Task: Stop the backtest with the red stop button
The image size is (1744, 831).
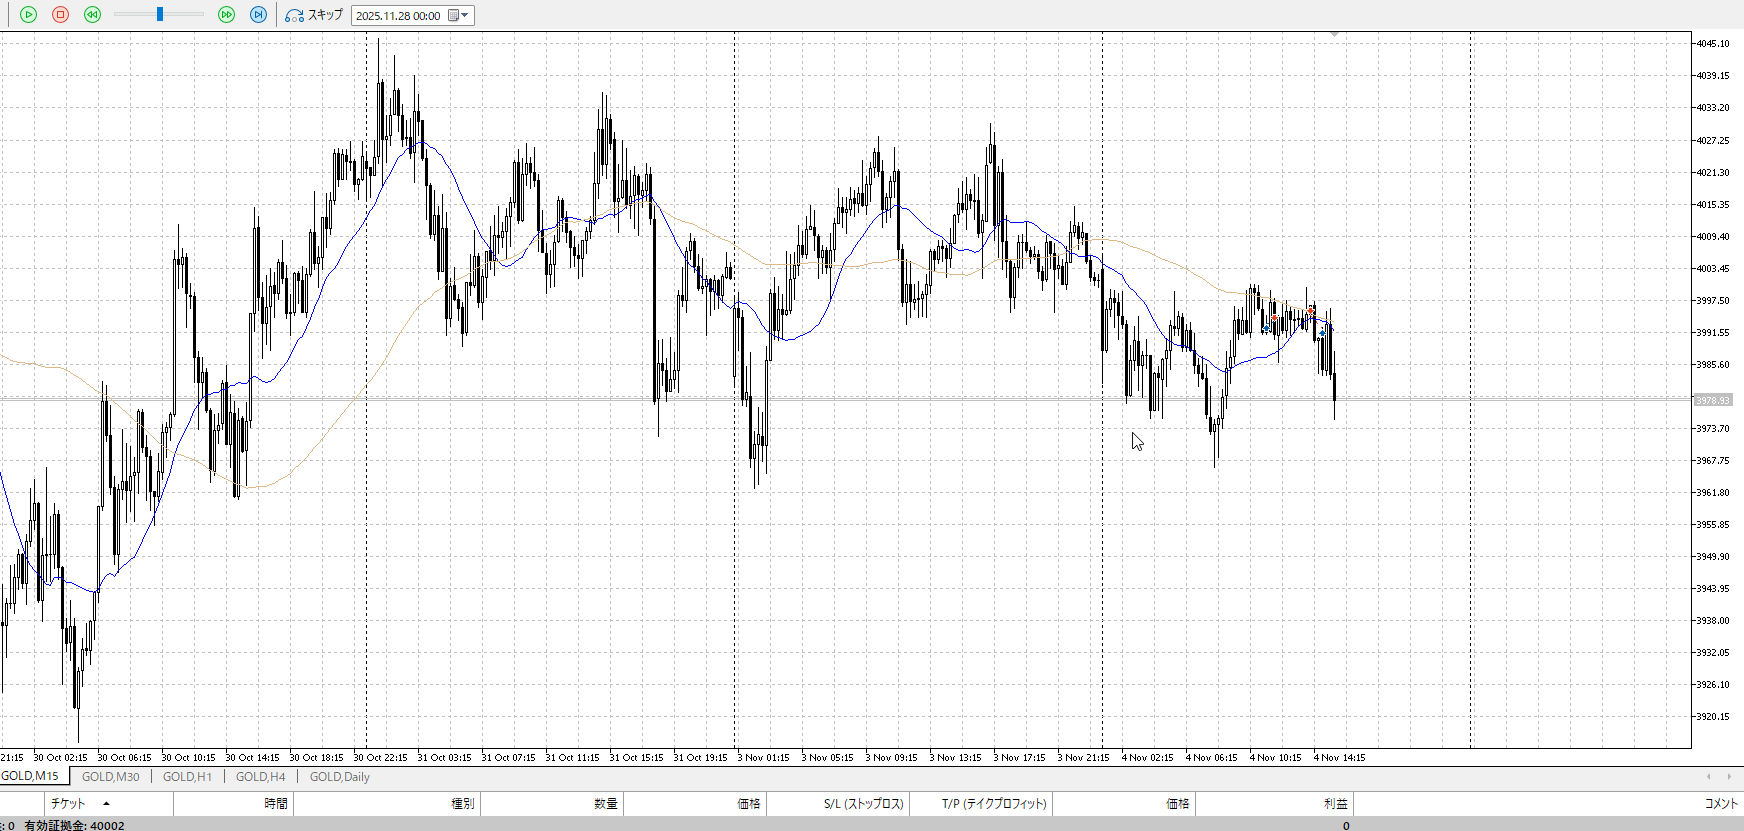Action: [x=60, y=15]
